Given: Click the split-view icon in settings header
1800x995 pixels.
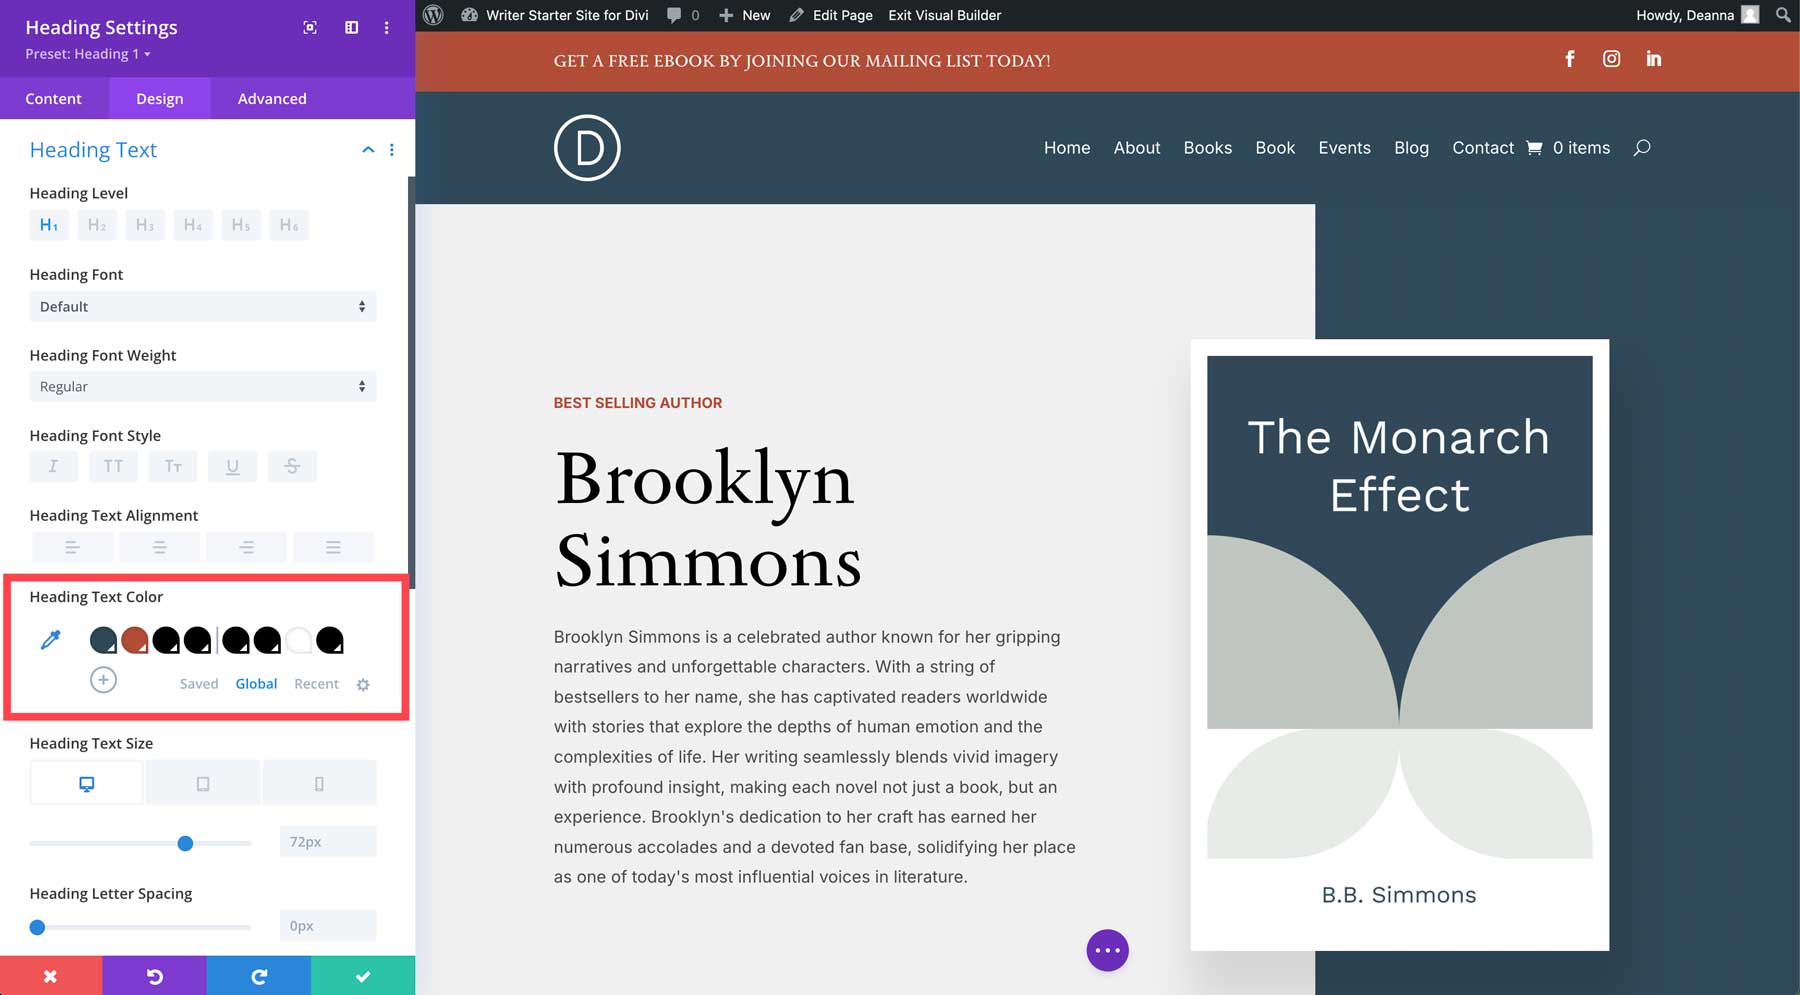Looking at the screenshot, I should click(x=351, y=28).
